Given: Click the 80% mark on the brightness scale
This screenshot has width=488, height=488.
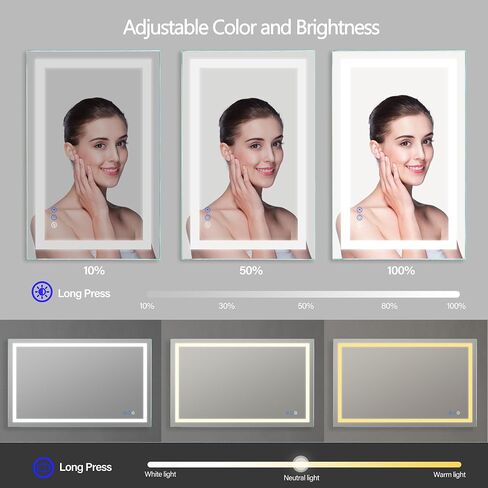Looking at the screenshot, I should pyautogui.click(x=389, y=306).
